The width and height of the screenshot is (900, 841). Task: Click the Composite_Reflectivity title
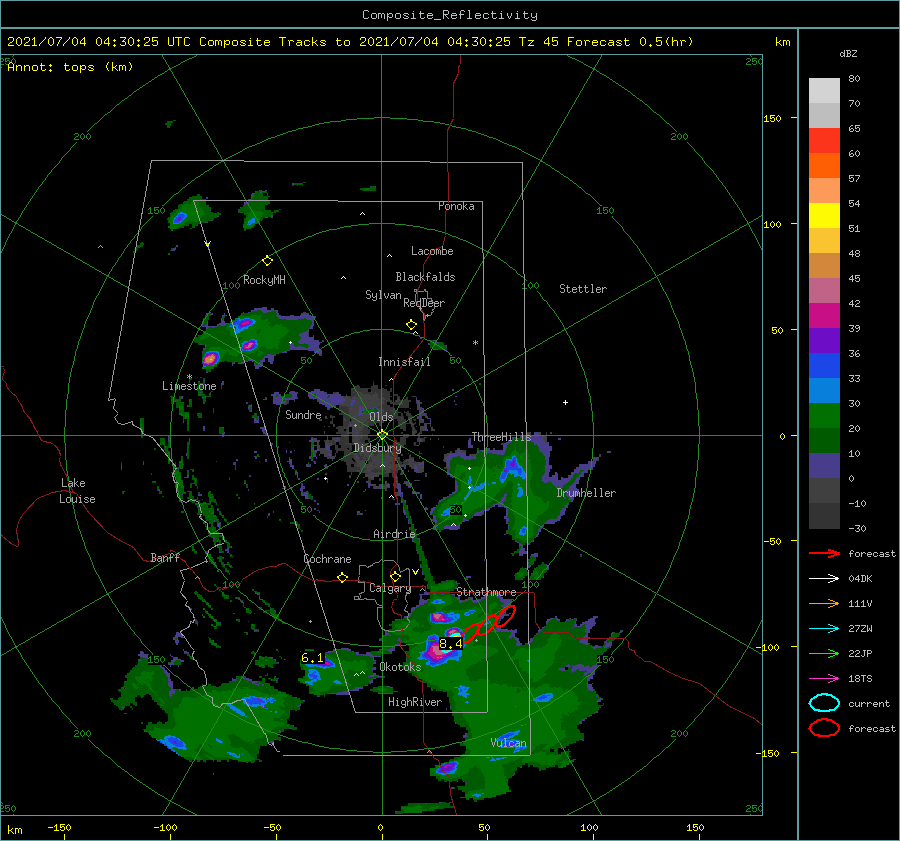point(450,15)
